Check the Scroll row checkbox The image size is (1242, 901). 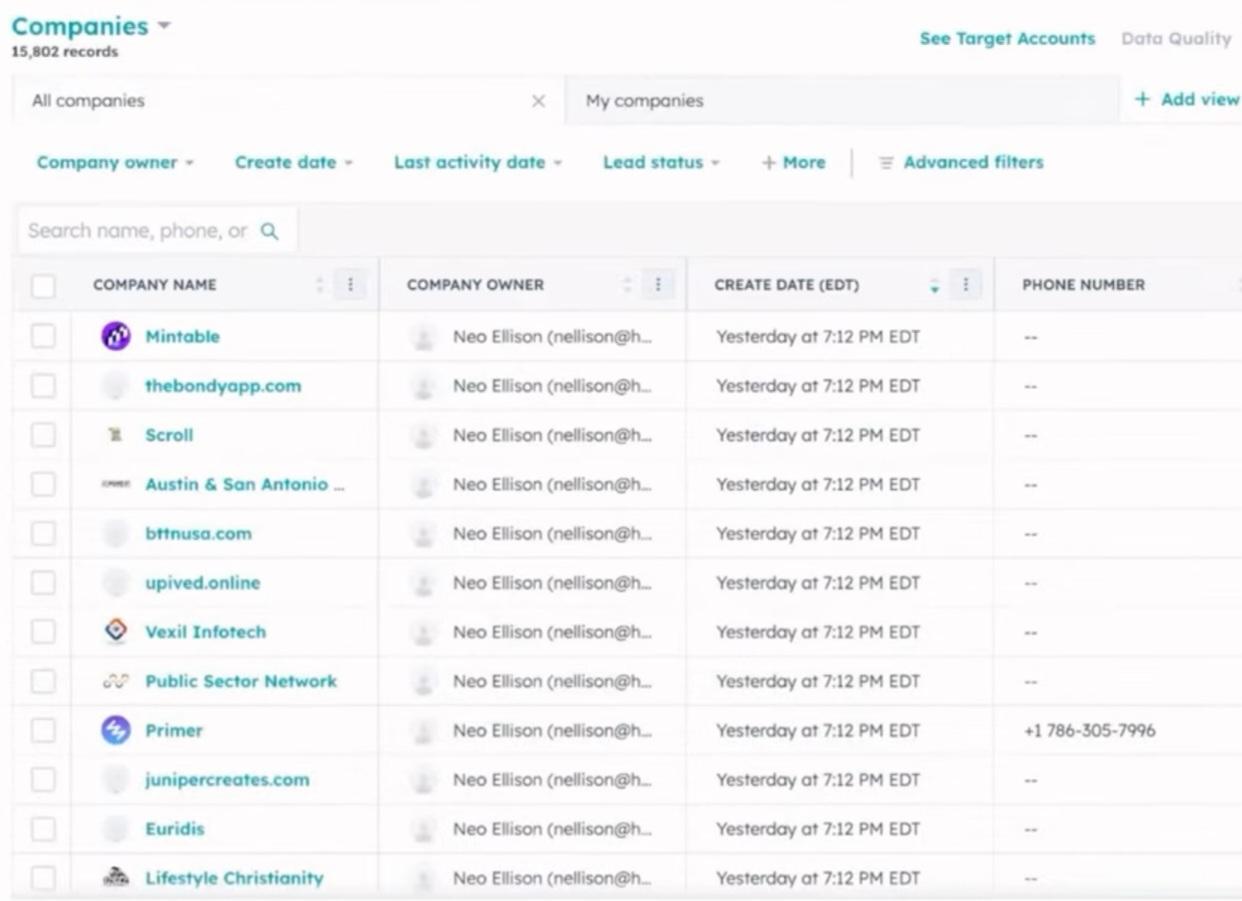pyautogui.click(x=43, y=435)
